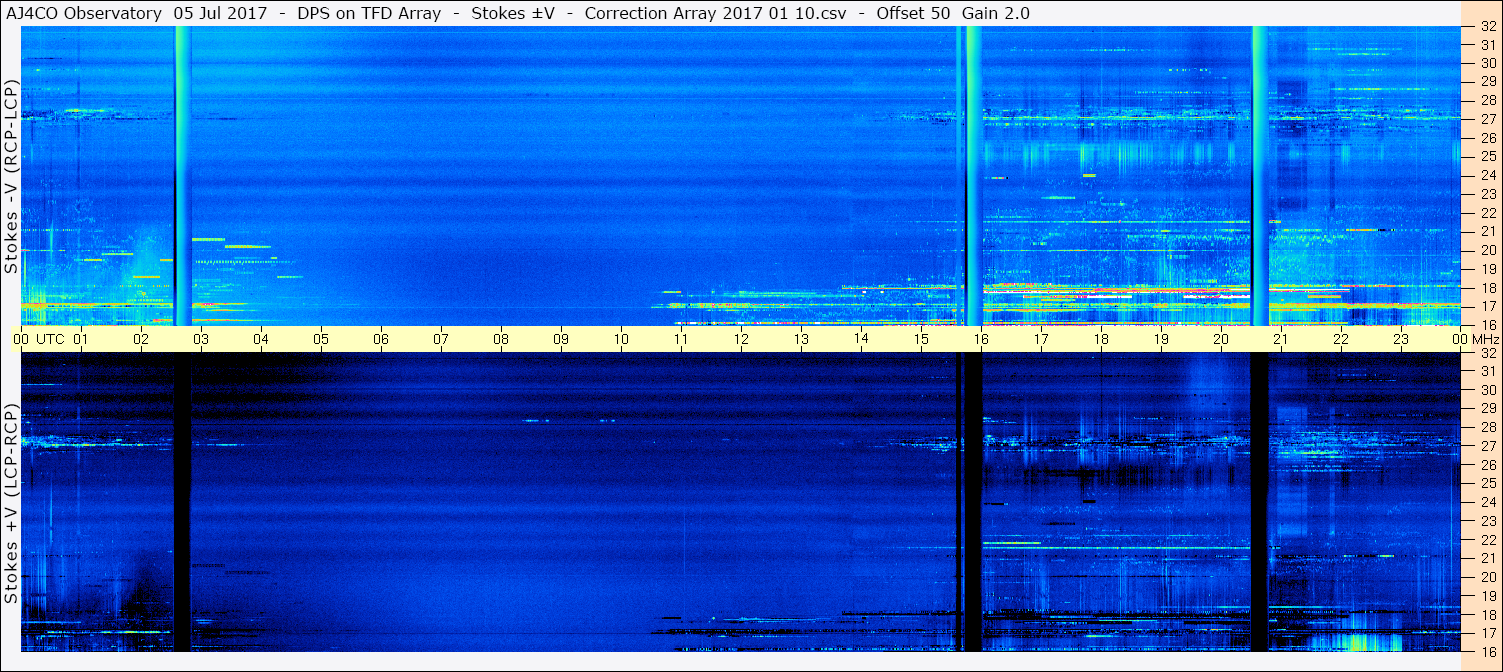Select the 08 hour marker on time axis

point(501,339)
